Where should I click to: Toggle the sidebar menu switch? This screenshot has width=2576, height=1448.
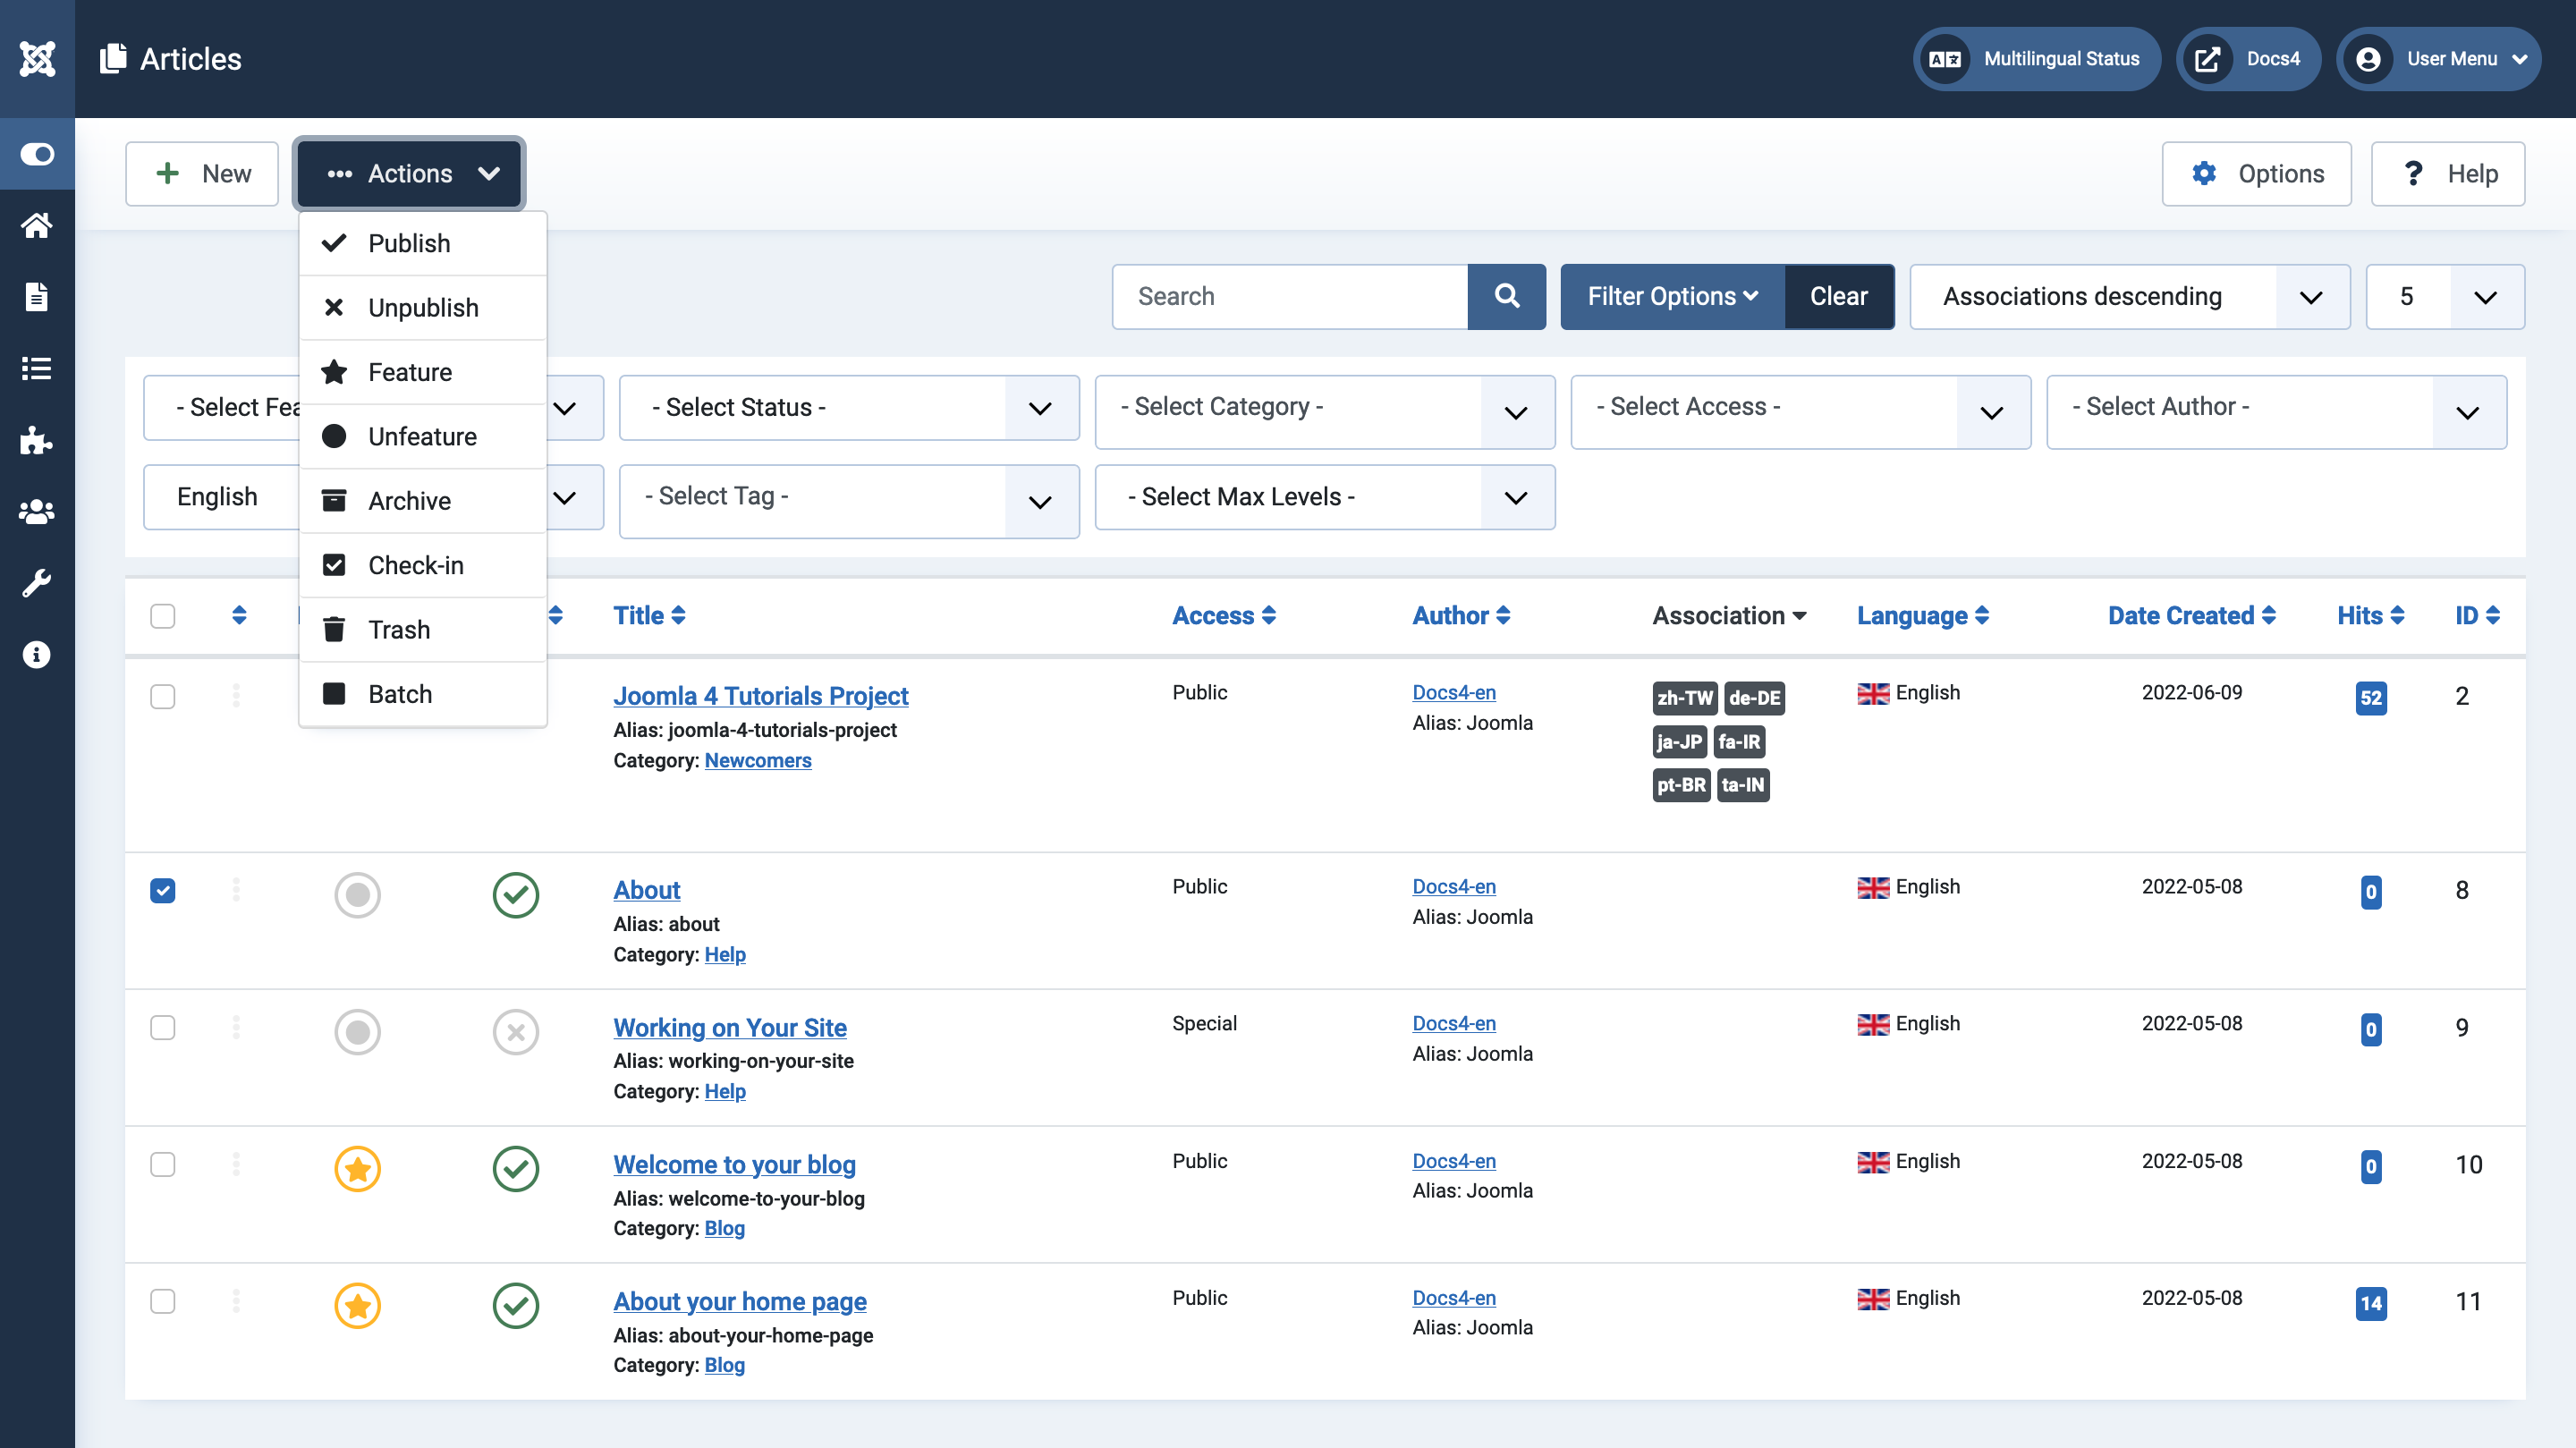[x=37, y=154]
